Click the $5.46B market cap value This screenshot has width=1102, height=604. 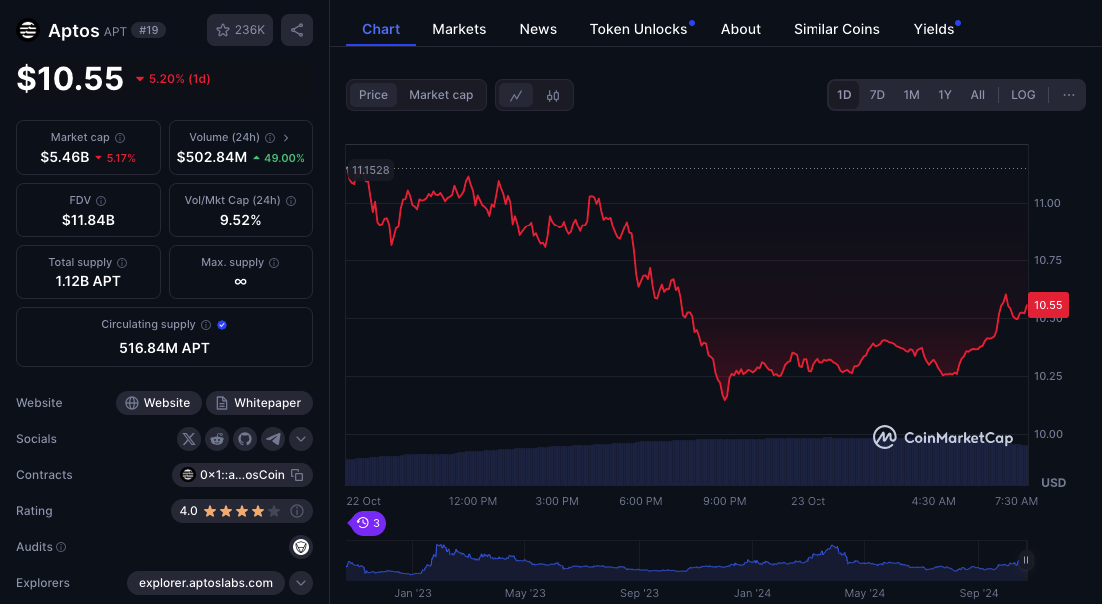click(x=65, y=158)
